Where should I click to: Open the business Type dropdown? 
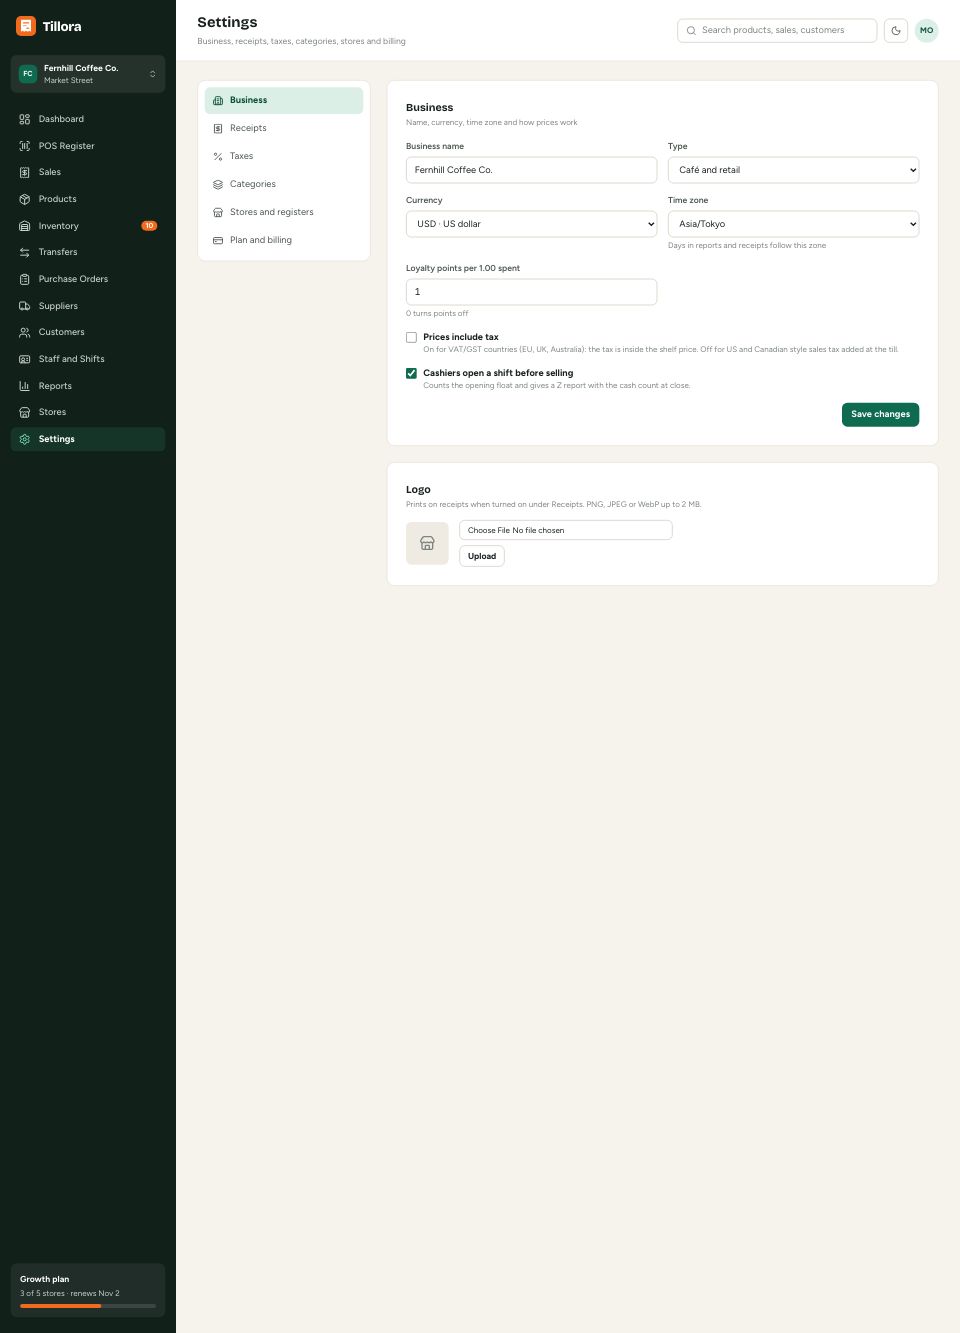[x=793, y=170]
